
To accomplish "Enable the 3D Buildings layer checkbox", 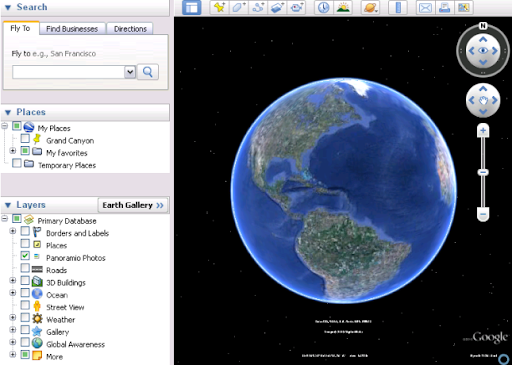I will (25, 280).
